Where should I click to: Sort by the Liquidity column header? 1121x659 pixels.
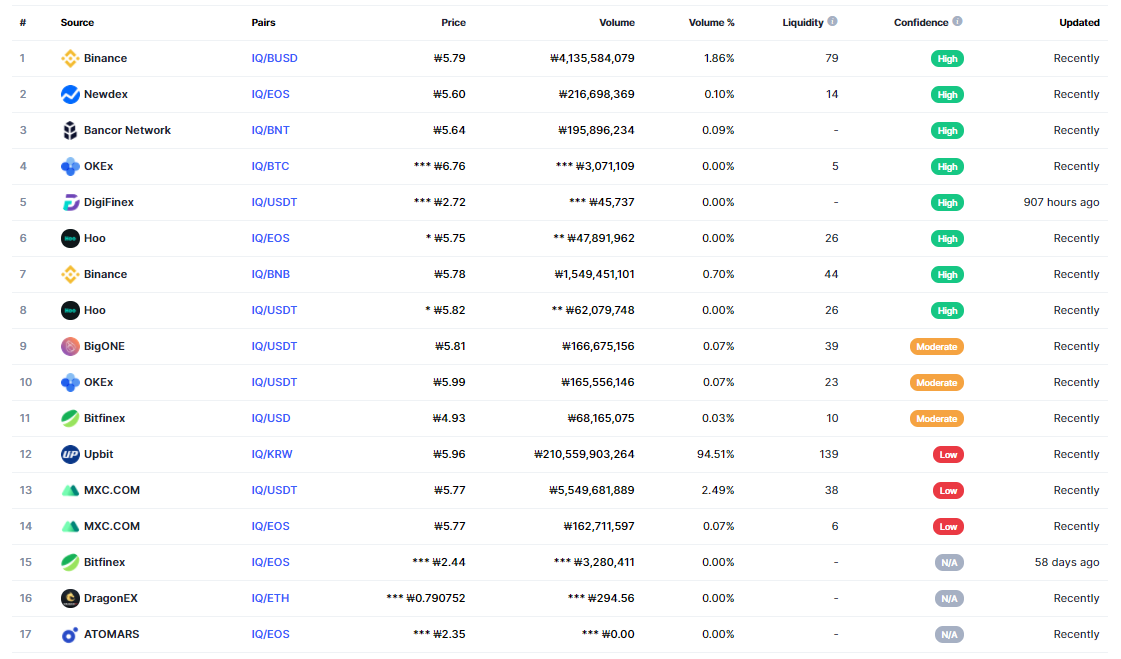pos(803,23)
